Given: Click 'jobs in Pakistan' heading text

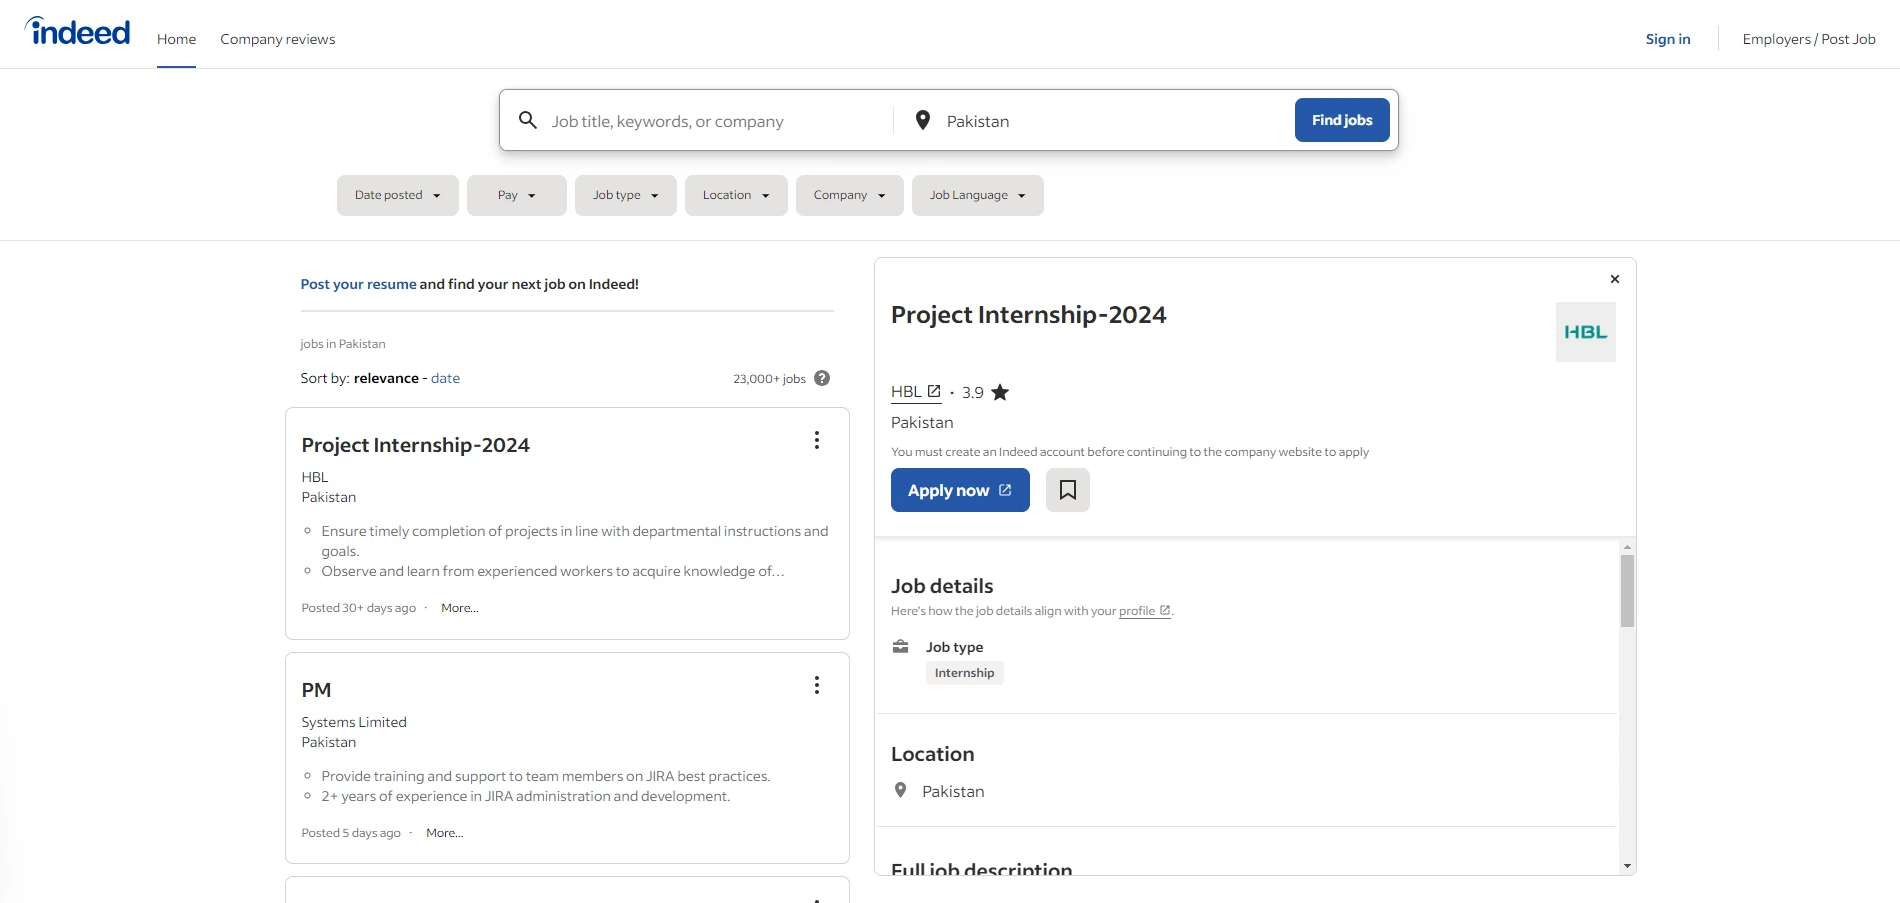Looking at the screenshot, I should pyautogui.click(x=343, y=344).
